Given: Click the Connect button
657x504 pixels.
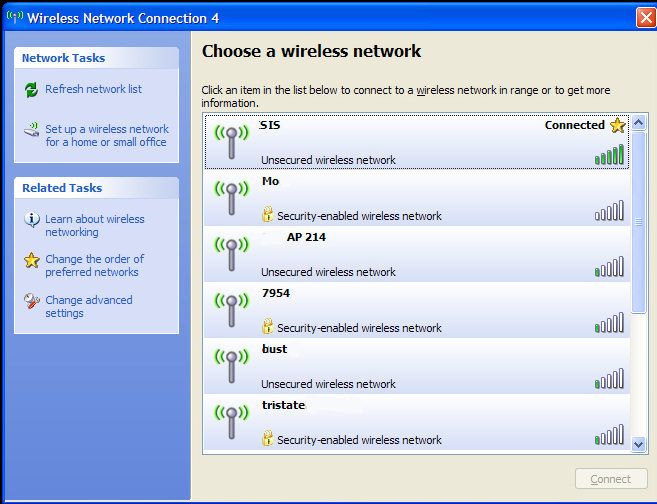Looking at the screenshot, I should click(611, 479).
